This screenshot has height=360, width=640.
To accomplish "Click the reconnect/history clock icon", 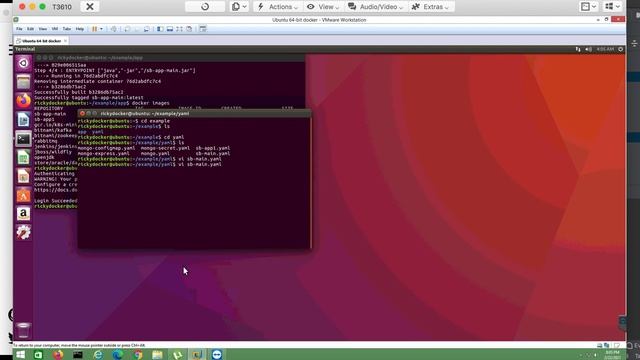I will [x=205, y=7].
